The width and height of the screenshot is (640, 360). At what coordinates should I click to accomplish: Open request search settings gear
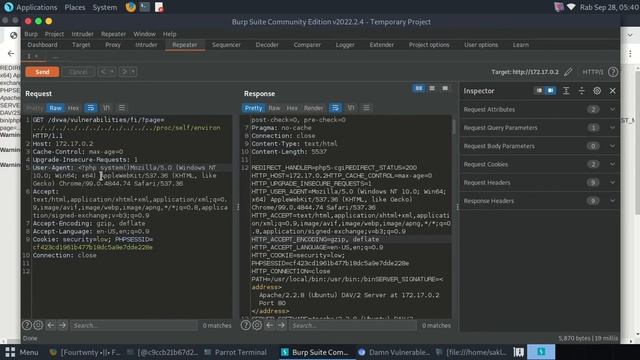tap(38, 325)
